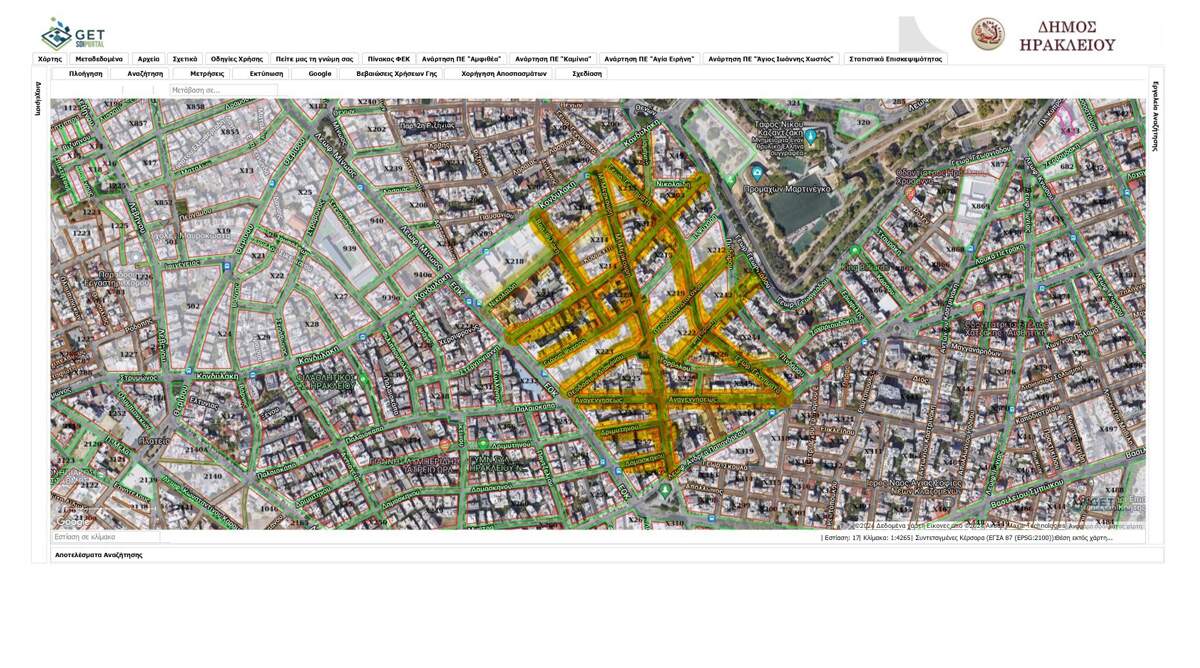Open Ανάρτηση ΠΕ "Αγία Ειρήνη" tab
The height and width of the screenshot is (668, 1200).
pyautogui.click(x=649, y=59)
